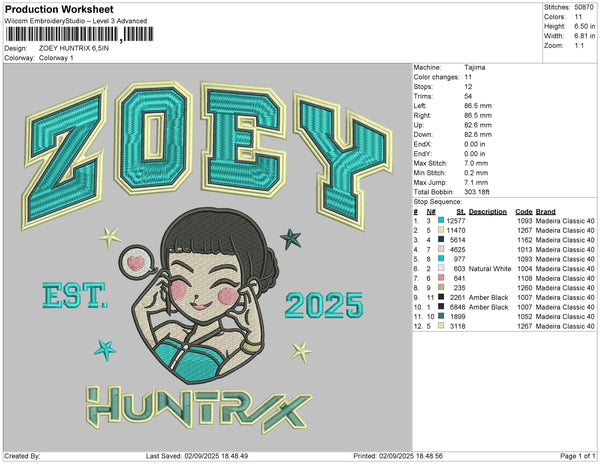Select the Up value '82.6 mm'
Screen dimensions: 600x464
(x=478, y=125)
